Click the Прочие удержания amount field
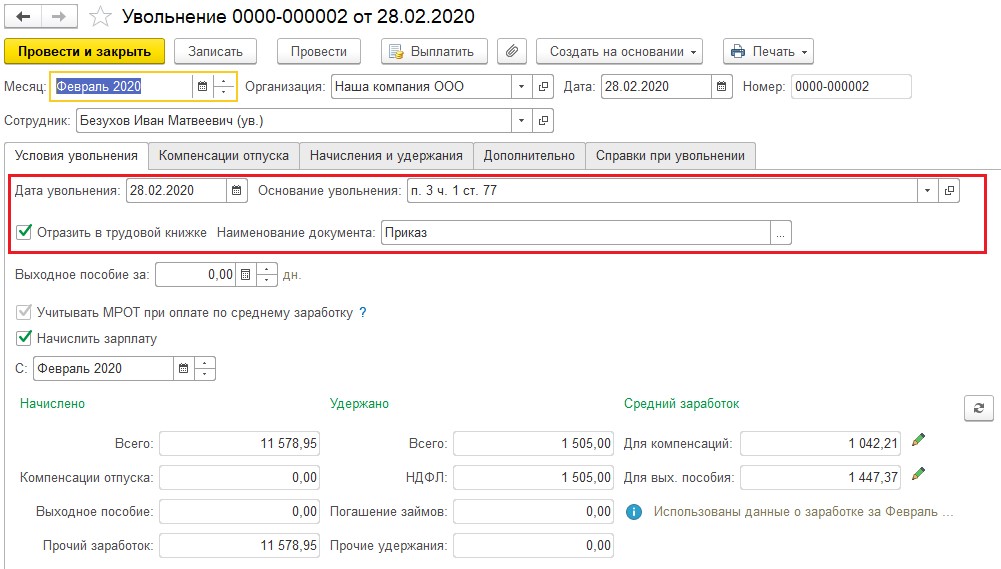The image size is (1001, 569). [x=533, y=545]
